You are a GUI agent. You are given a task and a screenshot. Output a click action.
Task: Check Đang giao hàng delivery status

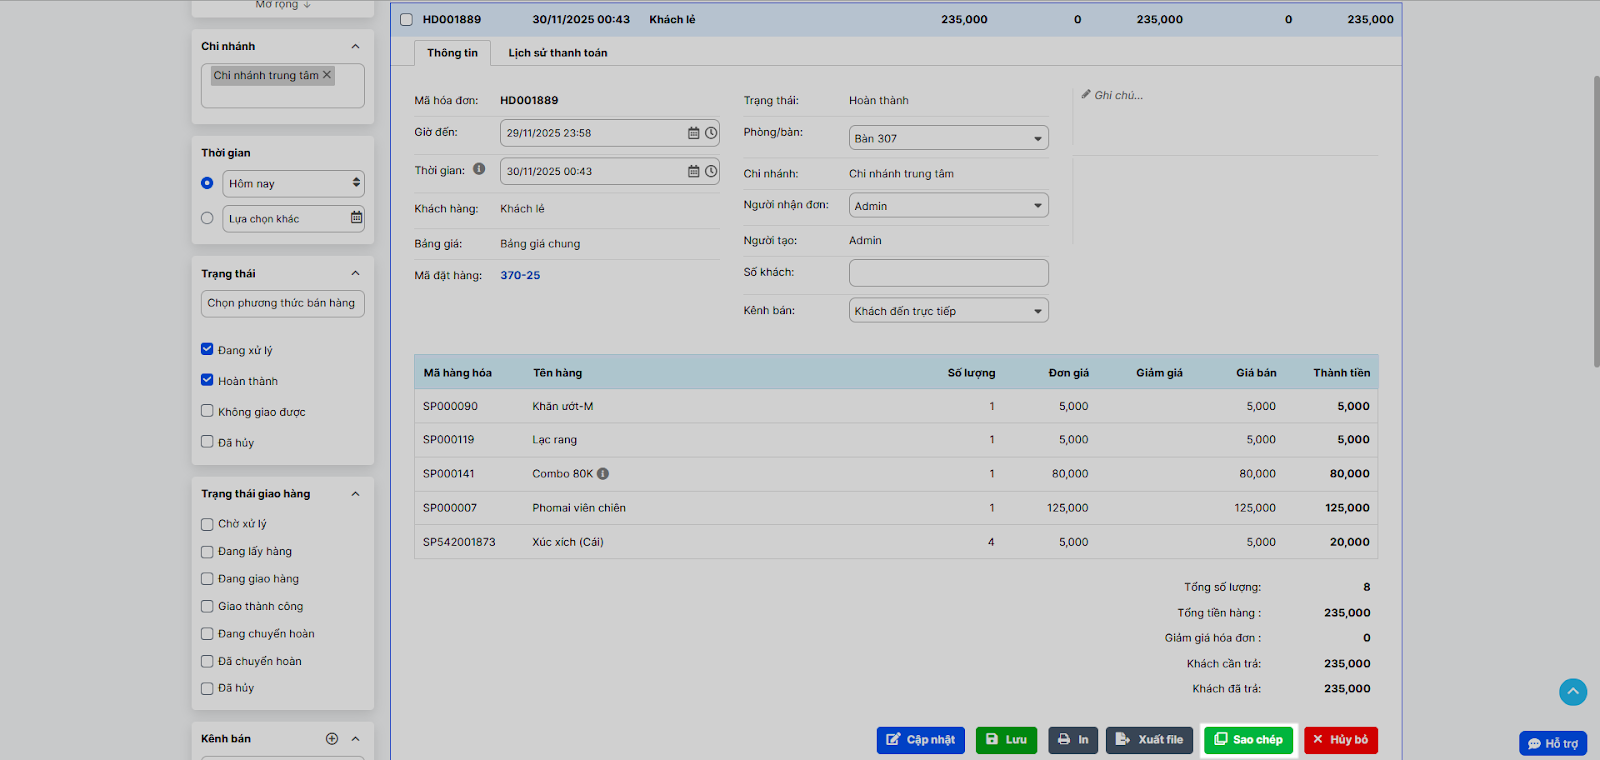207,579
